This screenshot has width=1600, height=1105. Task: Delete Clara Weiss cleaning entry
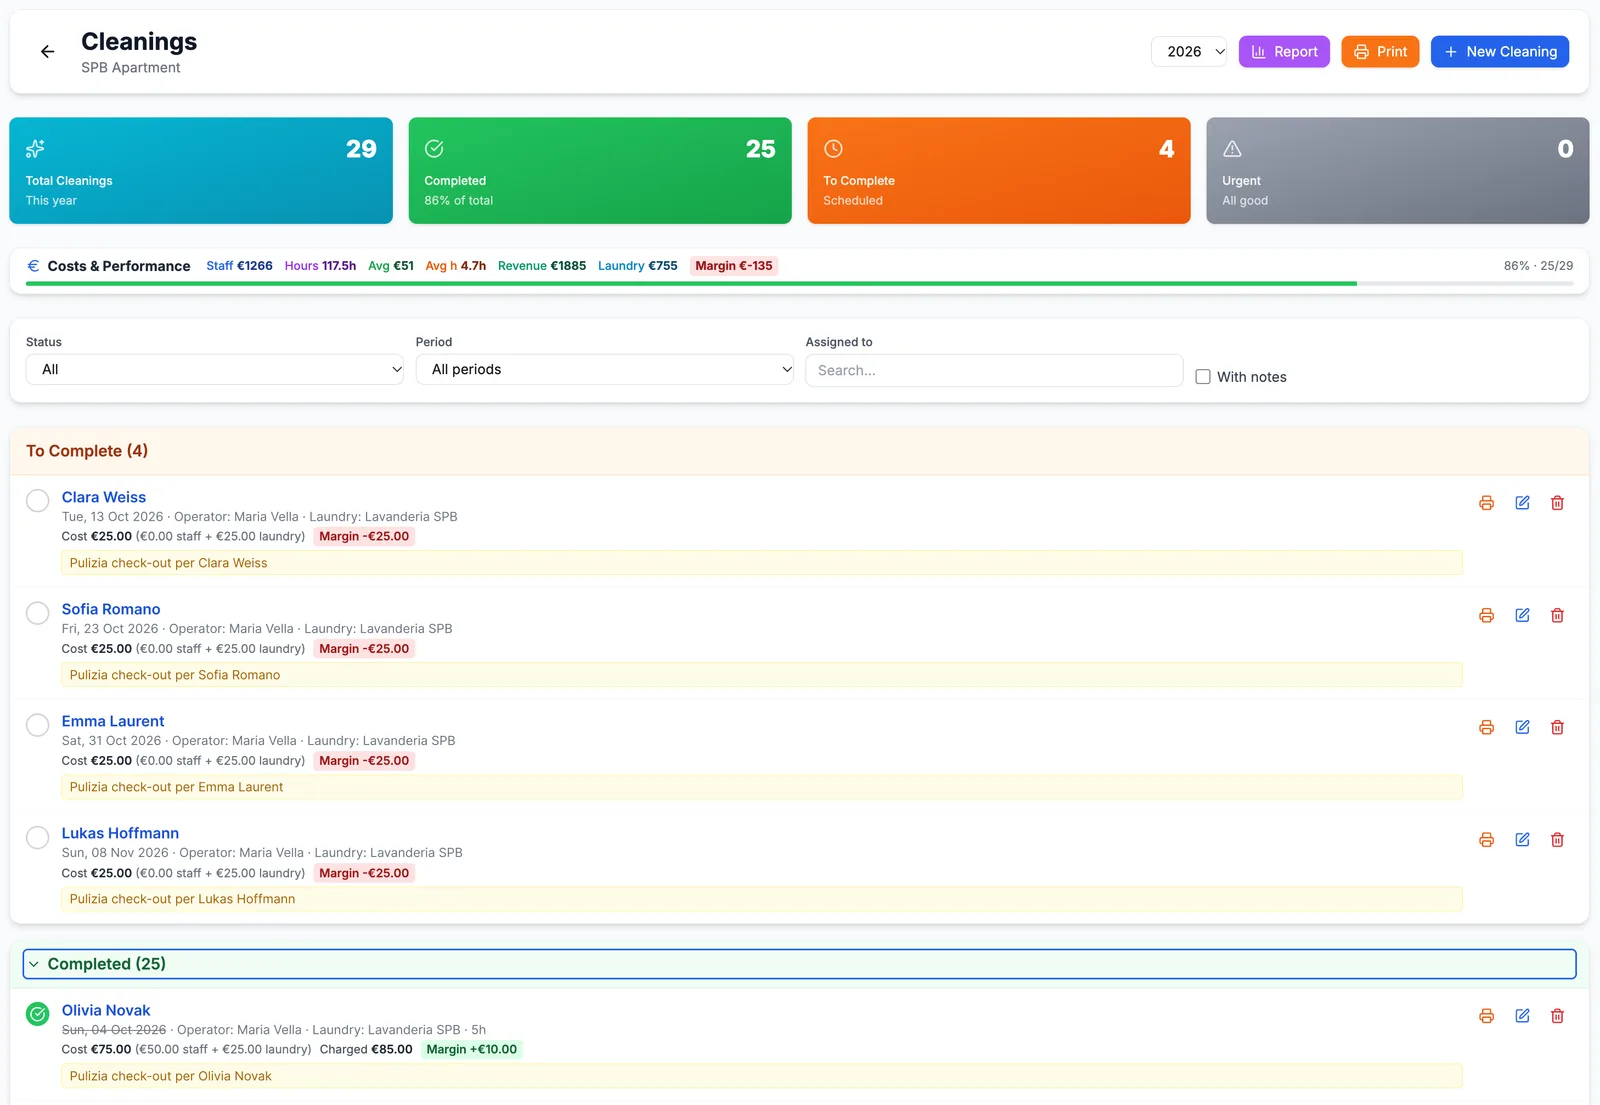click(x=1557, y=503)
